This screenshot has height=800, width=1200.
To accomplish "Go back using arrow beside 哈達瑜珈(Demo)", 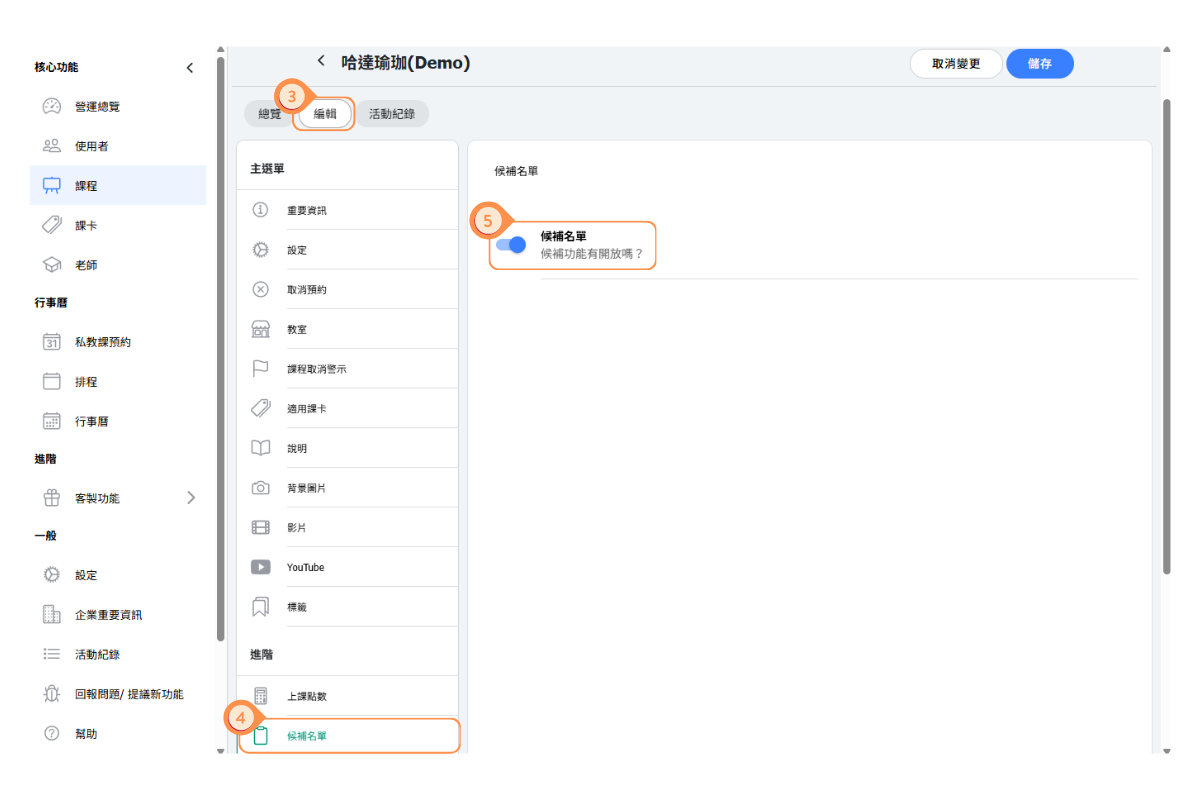I will [x=321, y=61].
